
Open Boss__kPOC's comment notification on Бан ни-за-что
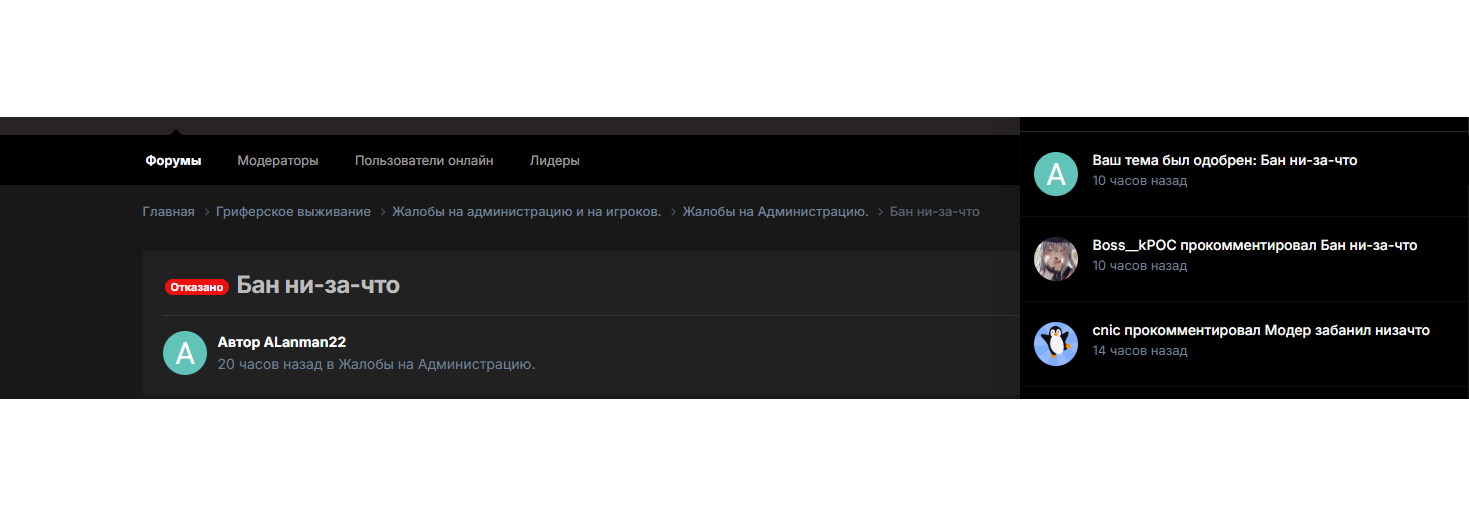[1254, 245]
